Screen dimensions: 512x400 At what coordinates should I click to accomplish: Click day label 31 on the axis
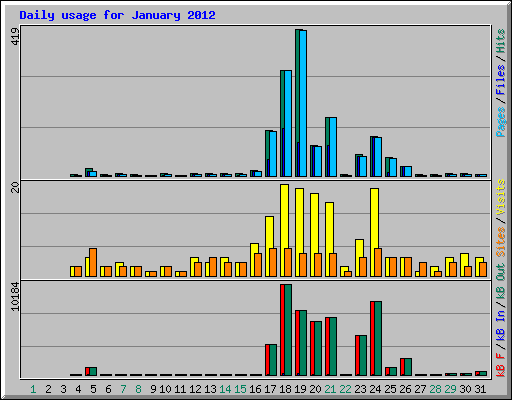click(480, 389)
